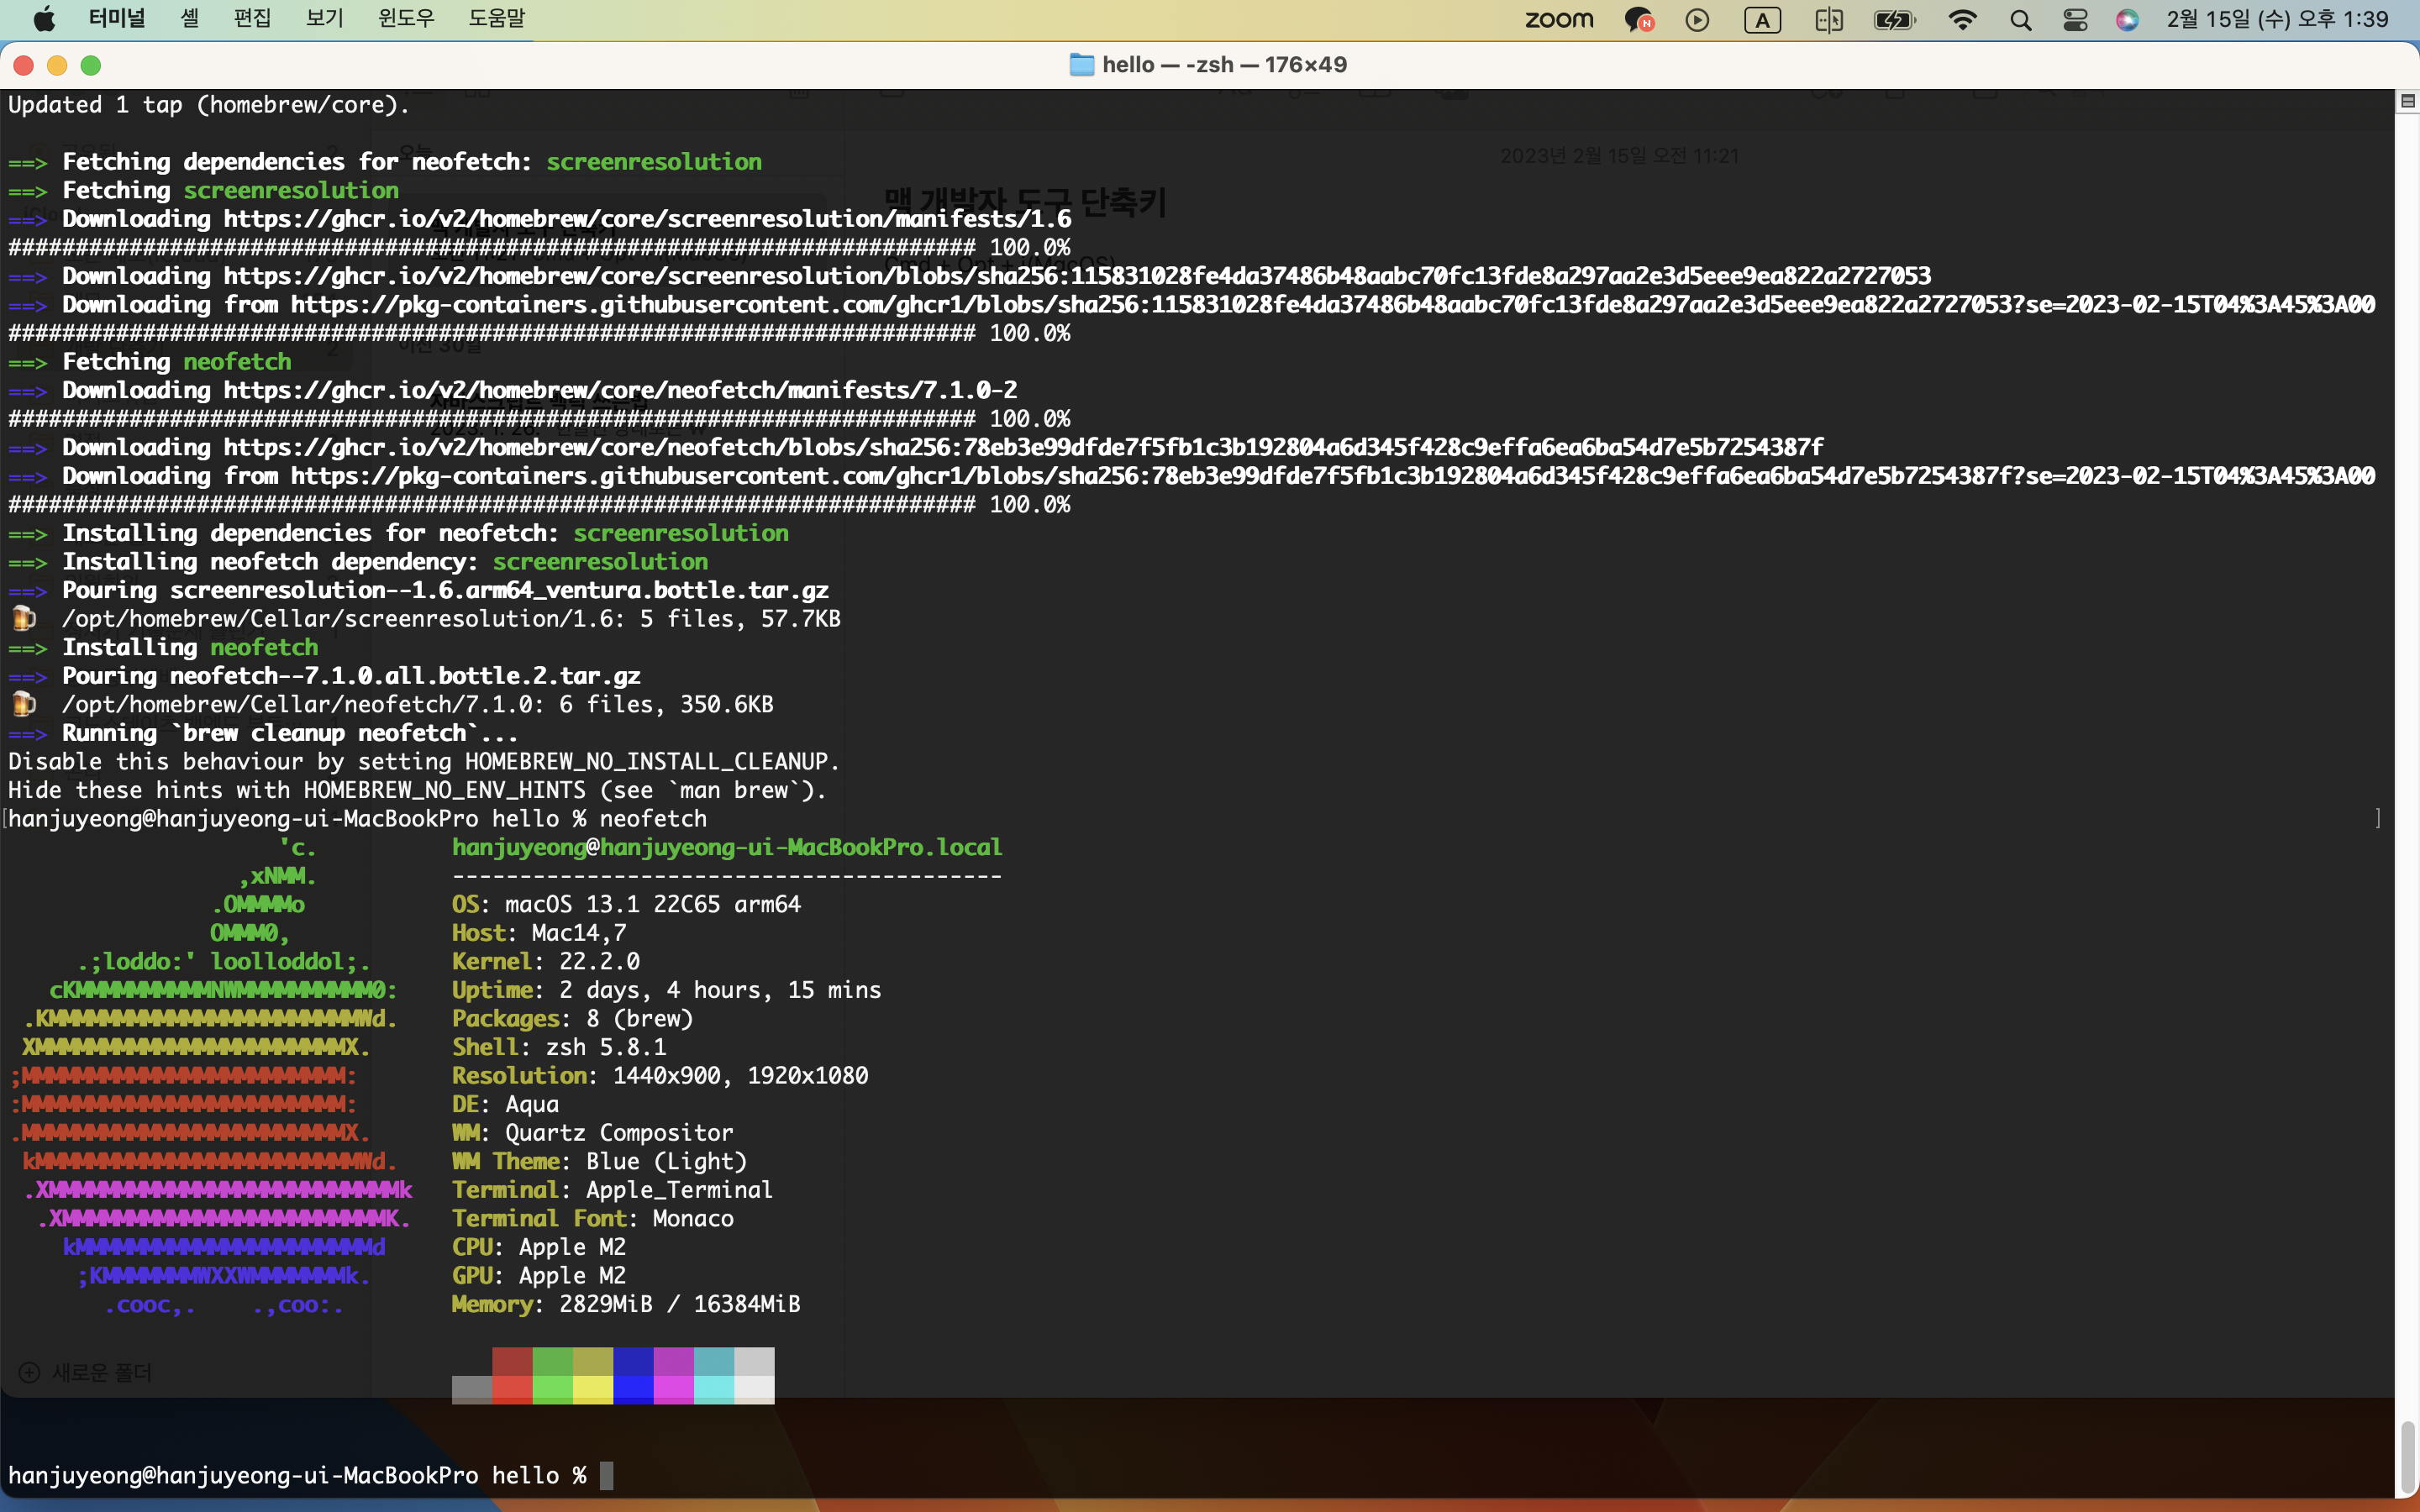Open the 터미널 menu

pyautogui.click(x=116, y=19)
